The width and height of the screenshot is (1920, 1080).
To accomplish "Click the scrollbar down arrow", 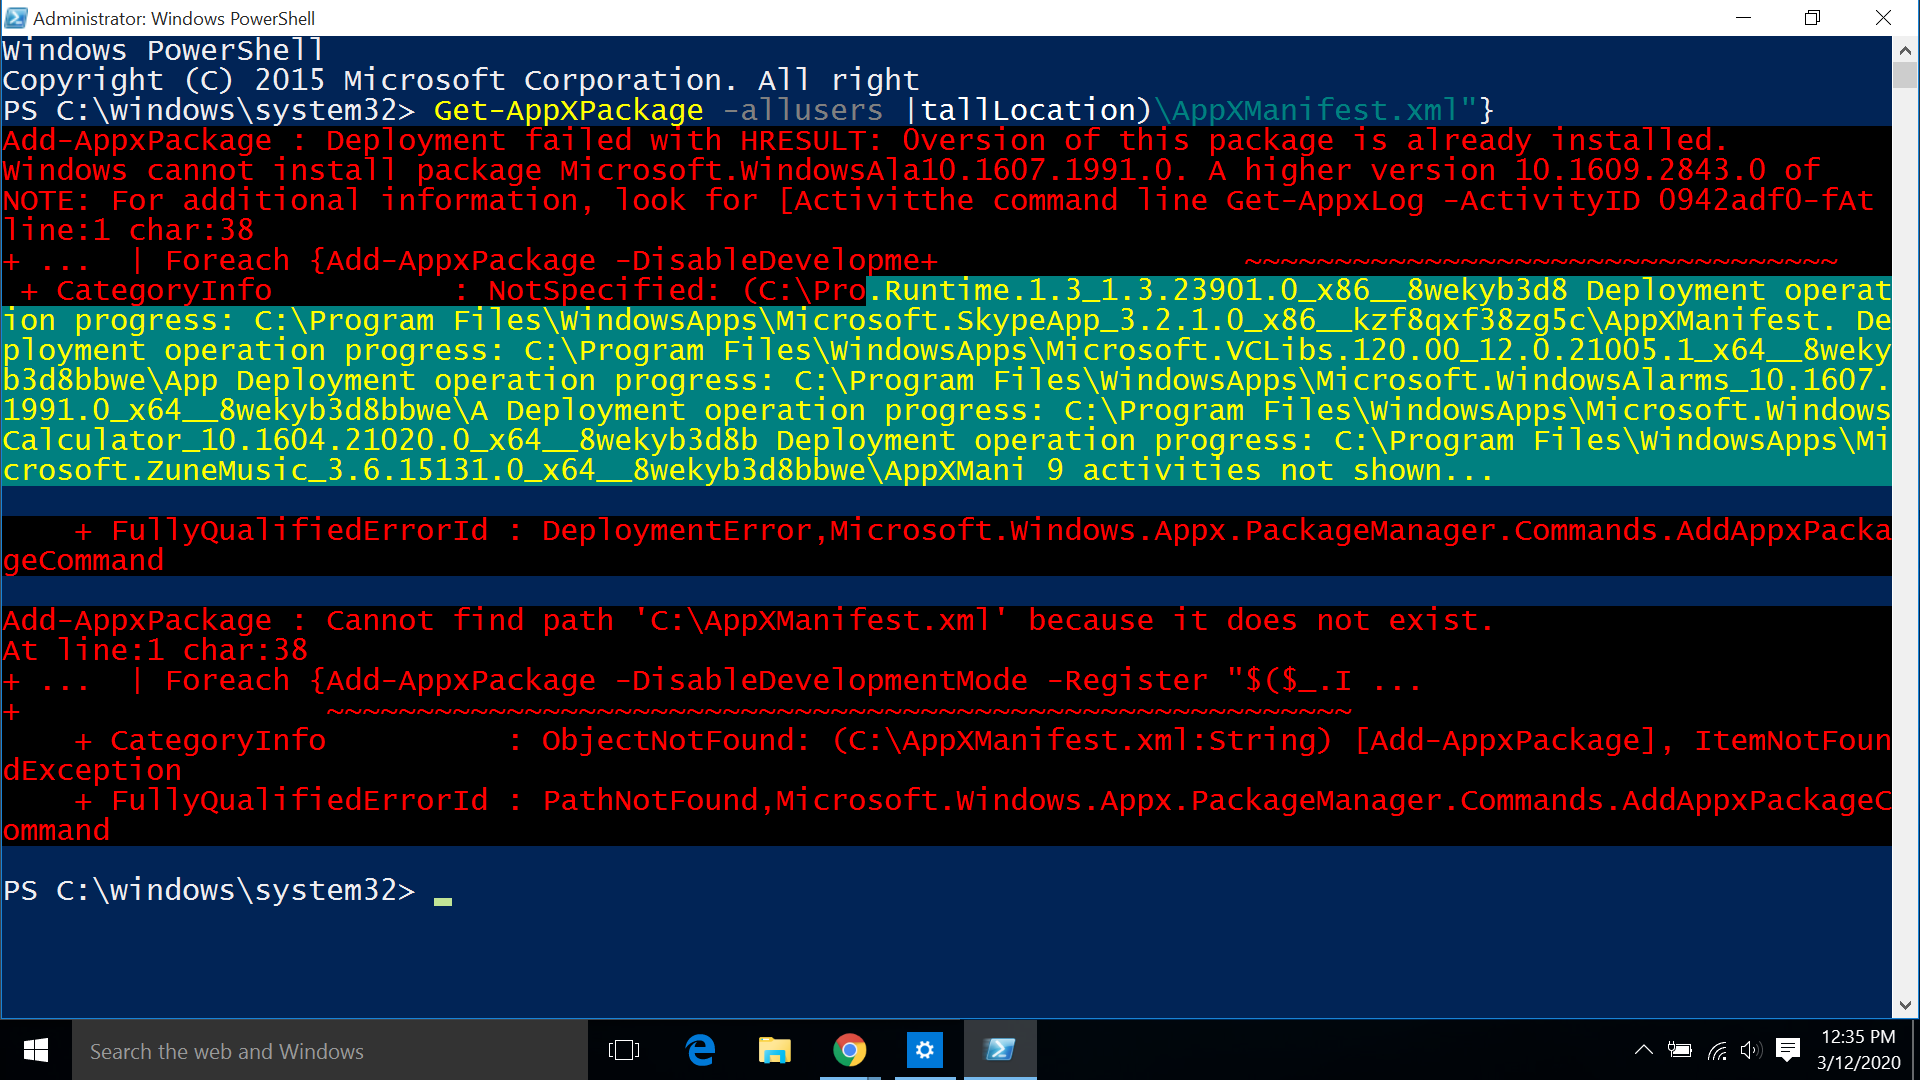I will [1904, 1006].
